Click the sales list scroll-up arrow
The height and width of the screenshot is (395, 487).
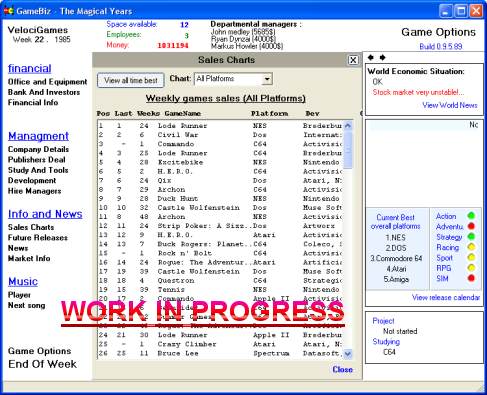[348, 126]
